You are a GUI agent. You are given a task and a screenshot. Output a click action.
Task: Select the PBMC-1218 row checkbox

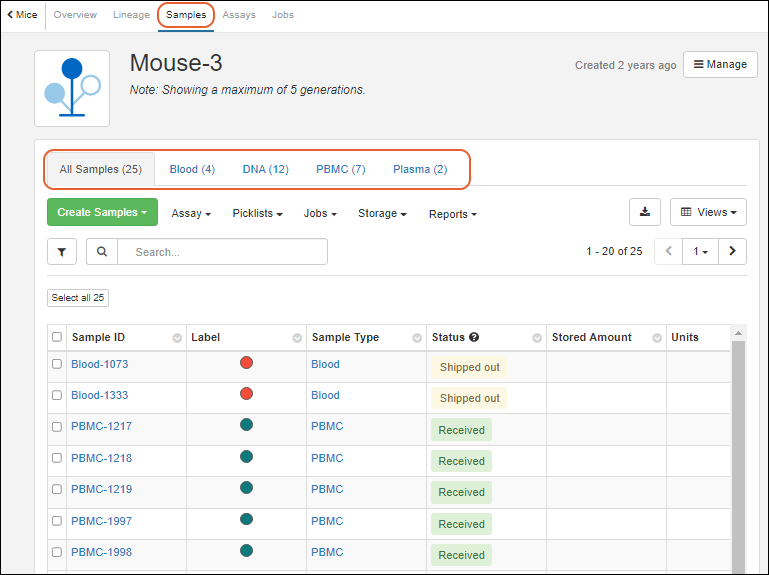pos(57,459)
